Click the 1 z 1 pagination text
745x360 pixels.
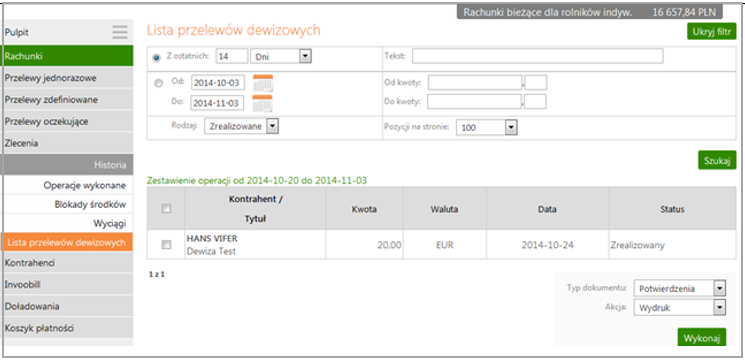157,275
